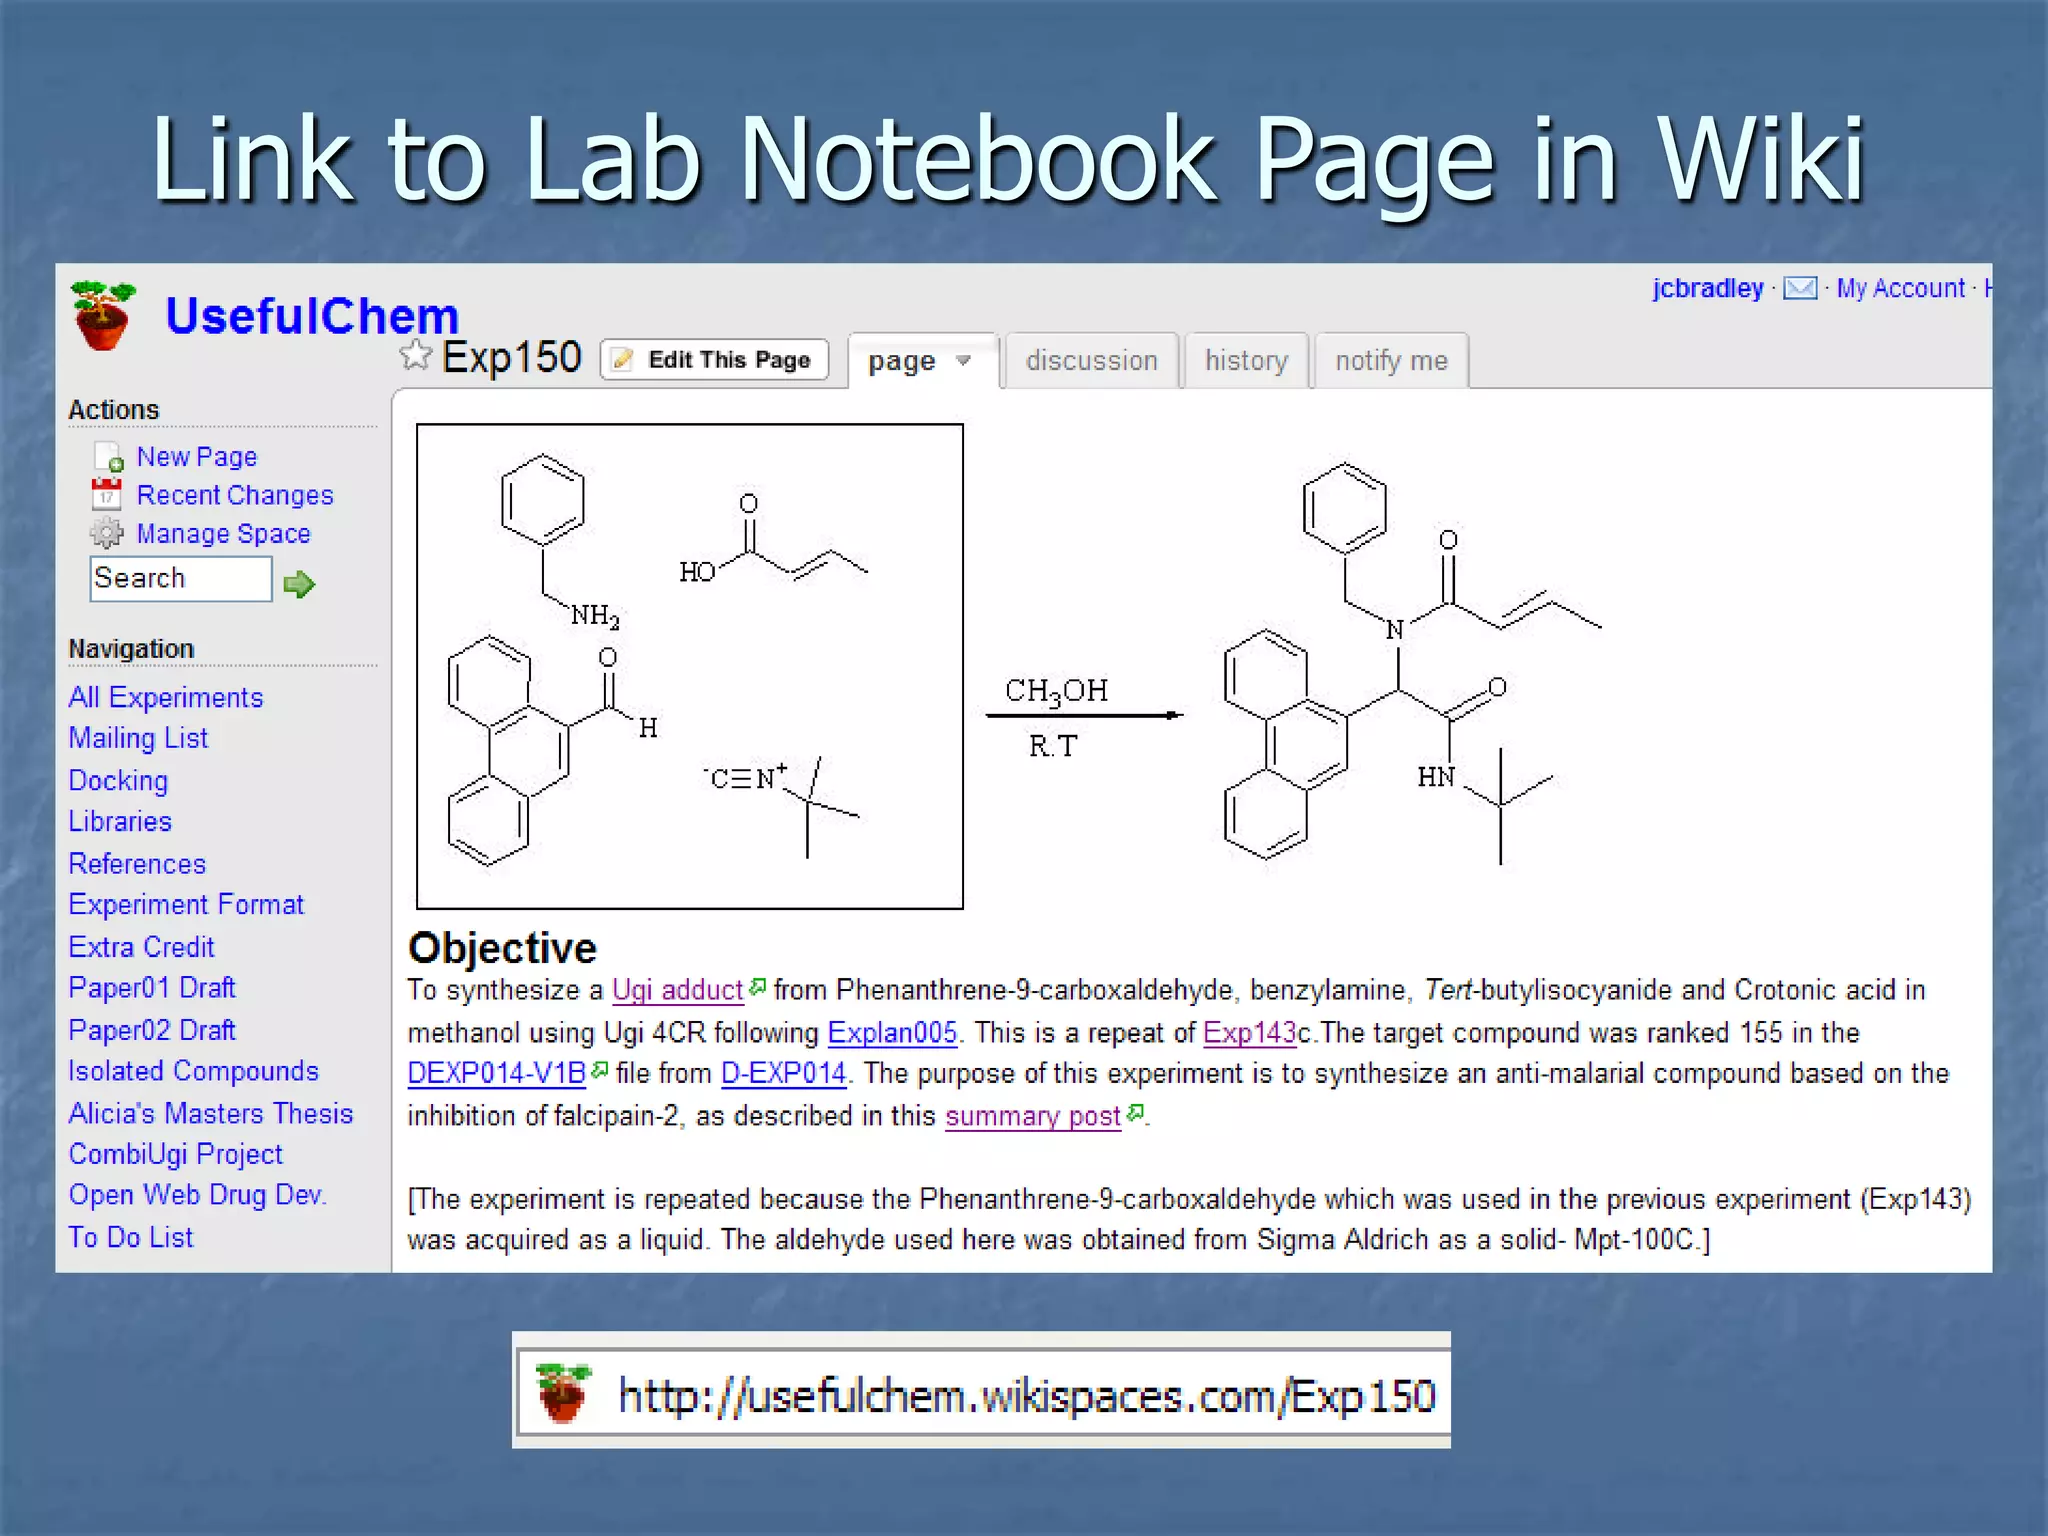Click the boxed reactants structure image
Image resolution: width=2048 pixels, height=1536 pixels.
click(x=690, y=666)
